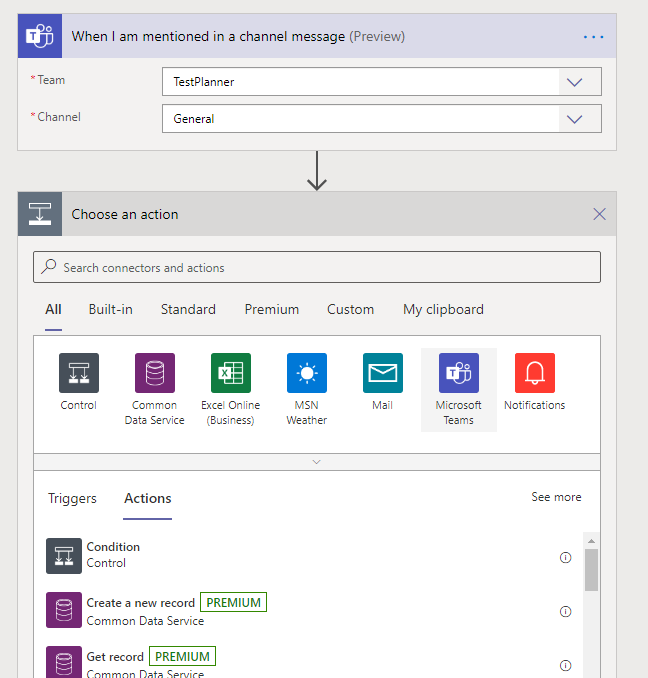Viewport: 648px width, 678px height.
Task: Show info for Condition action
Action: click(x=565, y=557)
